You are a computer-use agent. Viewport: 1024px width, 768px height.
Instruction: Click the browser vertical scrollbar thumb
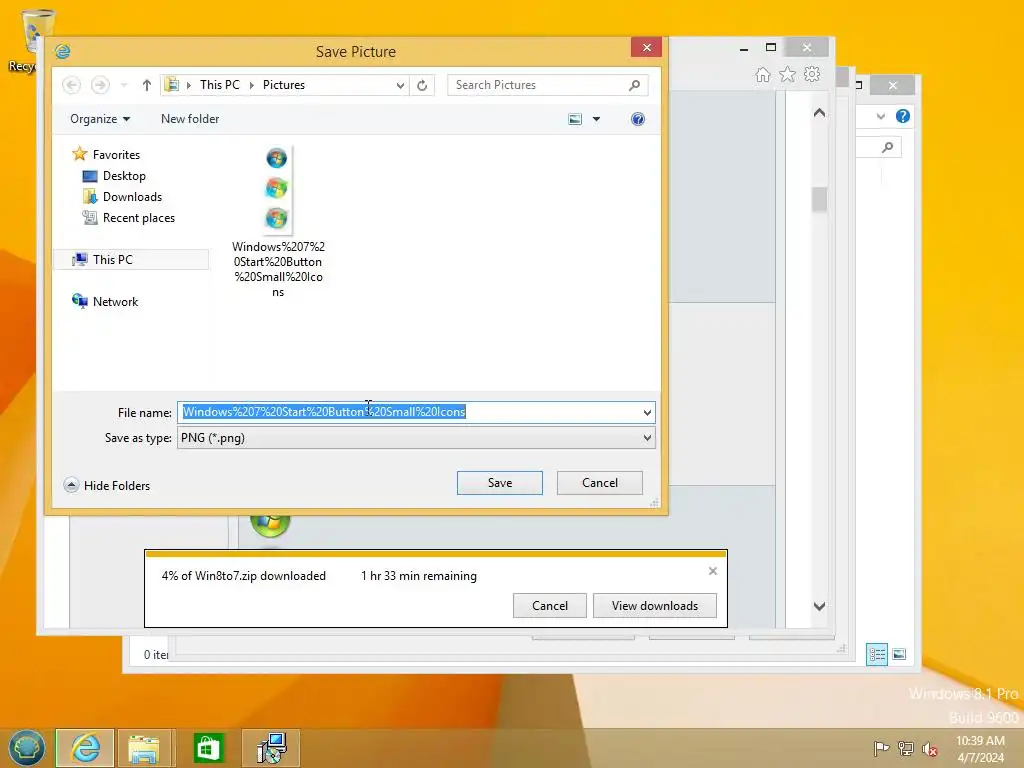pyautogui.click(x=820, y=200)
